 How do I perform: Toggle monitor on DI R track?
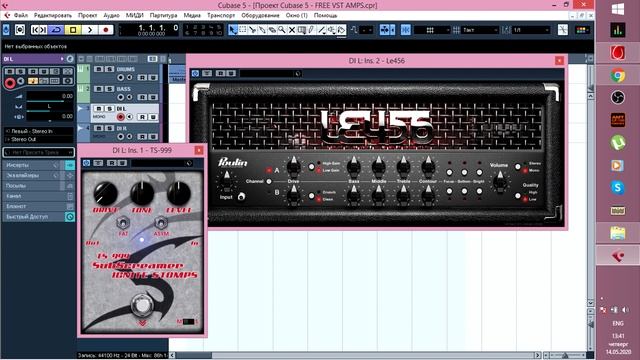(129, 137)
